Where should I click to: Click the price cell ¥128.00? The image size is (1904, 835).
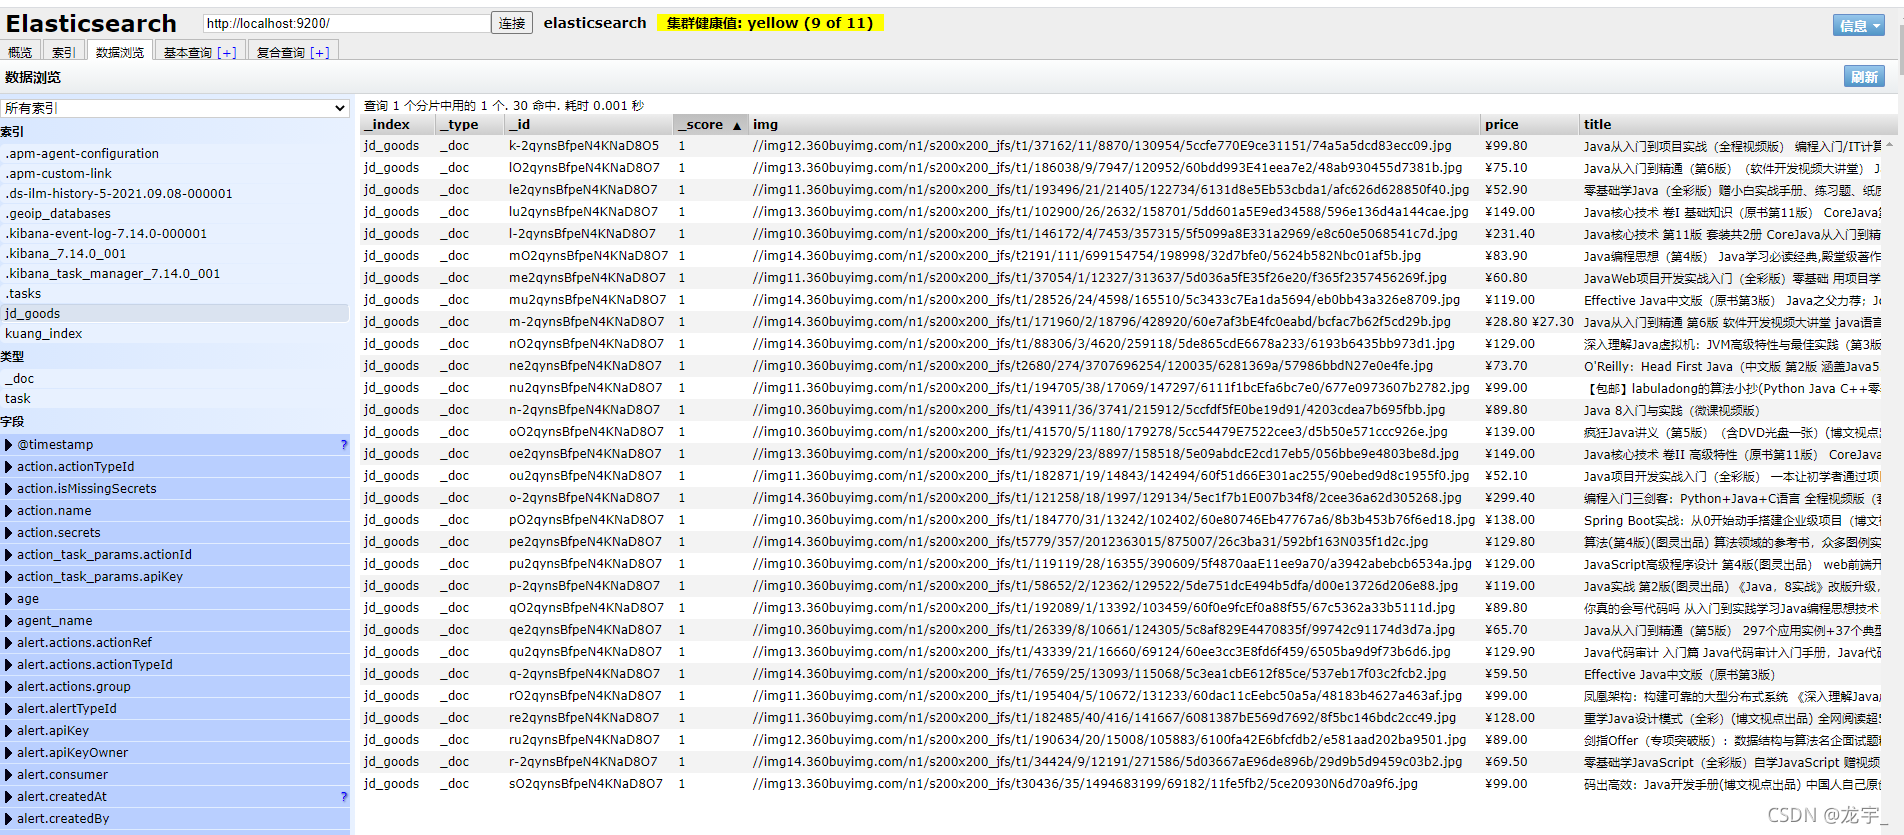click(1510, 717)
